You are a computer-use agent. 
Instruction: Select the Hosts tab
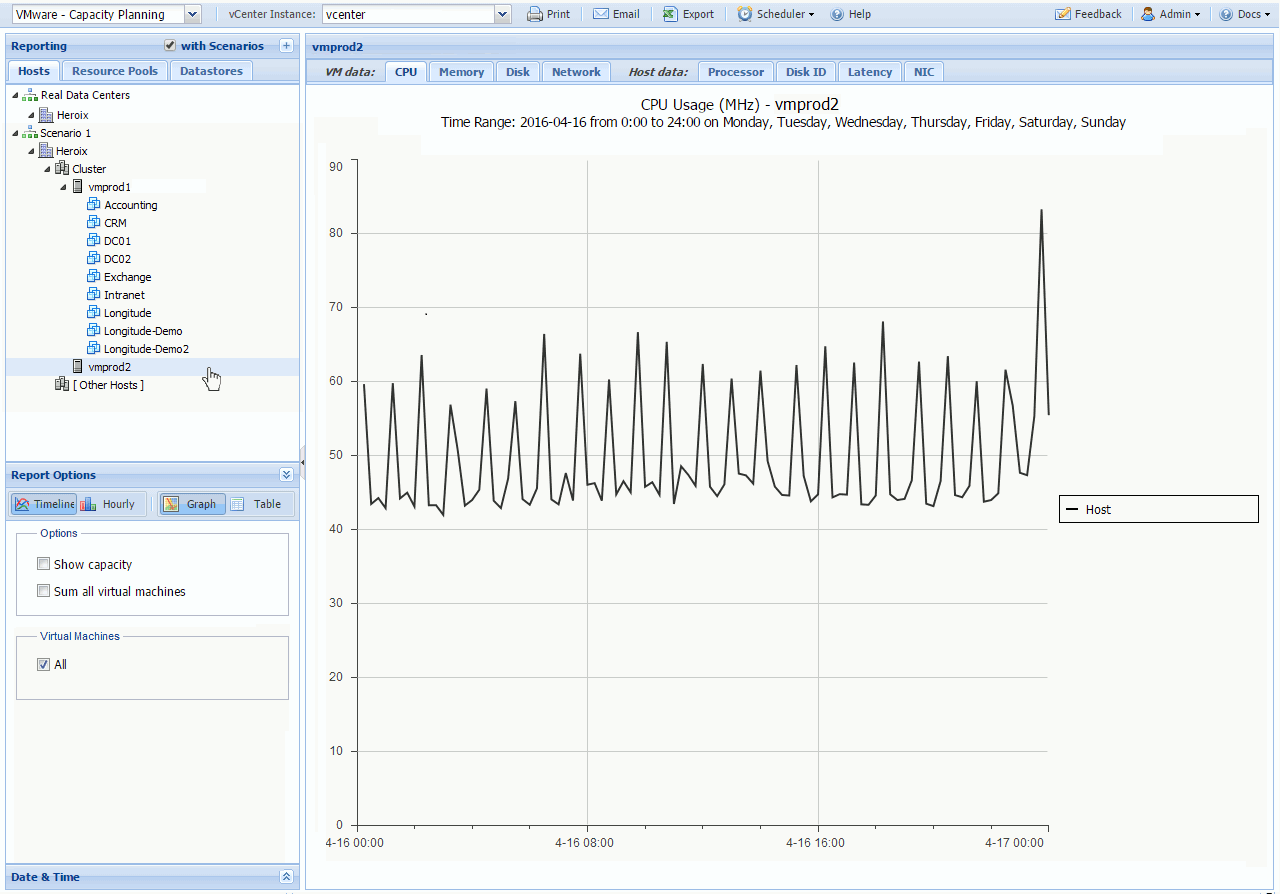(33, 71)
